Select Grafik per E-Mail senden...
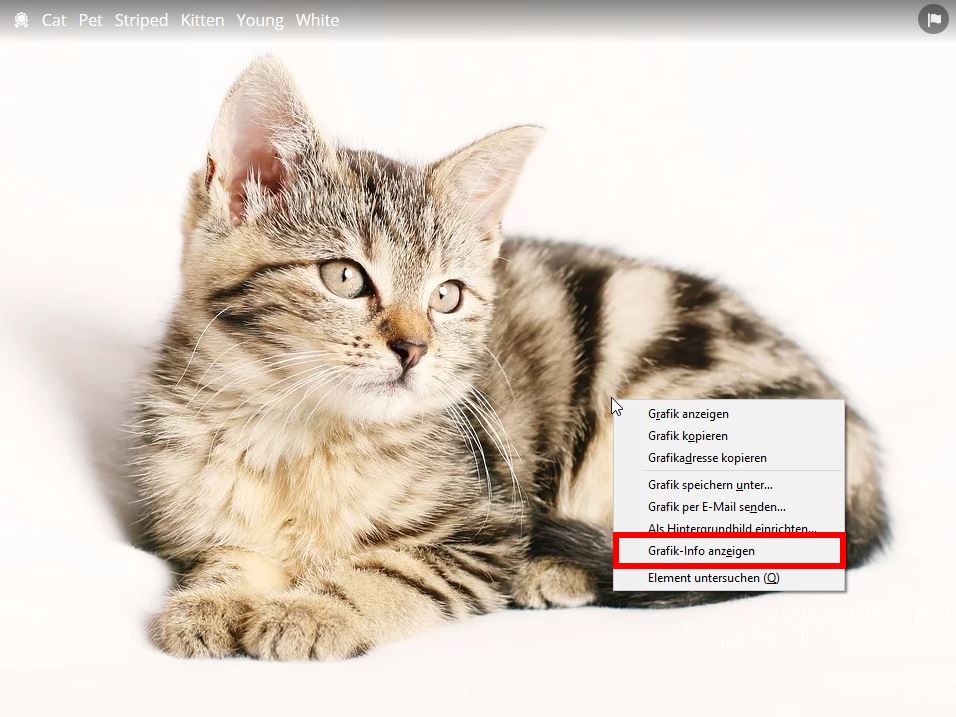The height and width of the screenshot is (717, 956). pos(716,507)
